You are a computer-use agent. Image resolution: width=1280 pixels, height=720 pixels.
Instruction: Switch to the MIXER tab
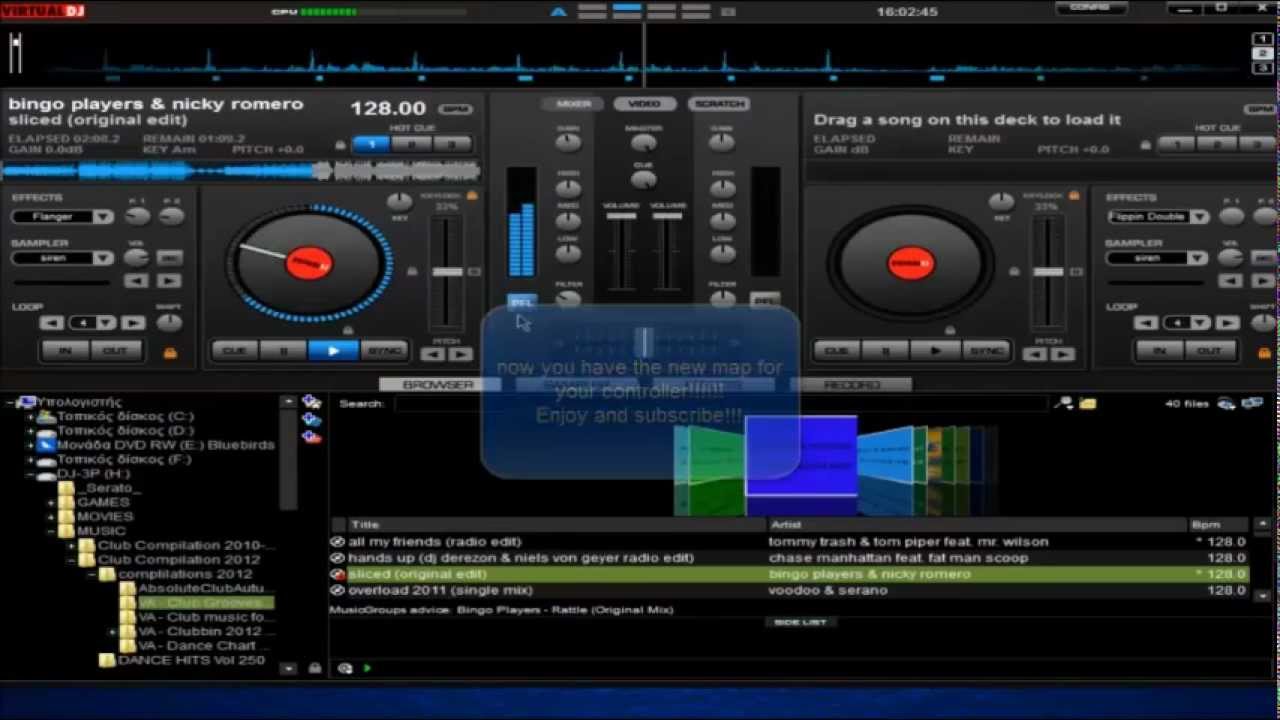tap(574, 104)
